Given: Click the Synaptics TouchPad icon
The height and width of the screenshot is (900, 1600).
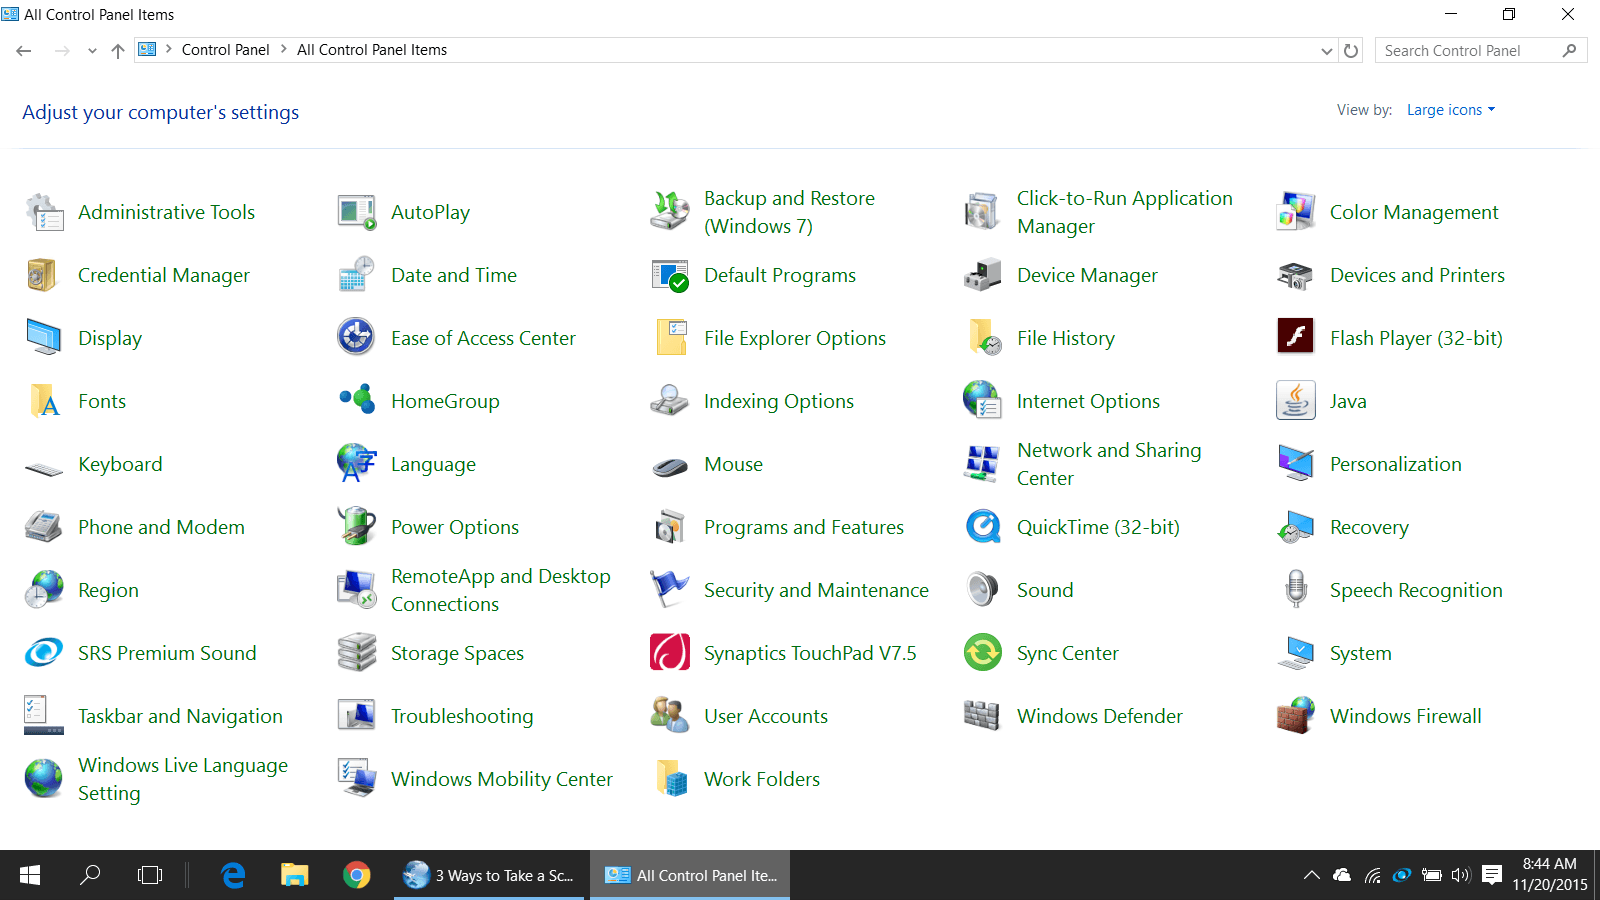Looking at the screenshot, I should (x=670, y=653).
